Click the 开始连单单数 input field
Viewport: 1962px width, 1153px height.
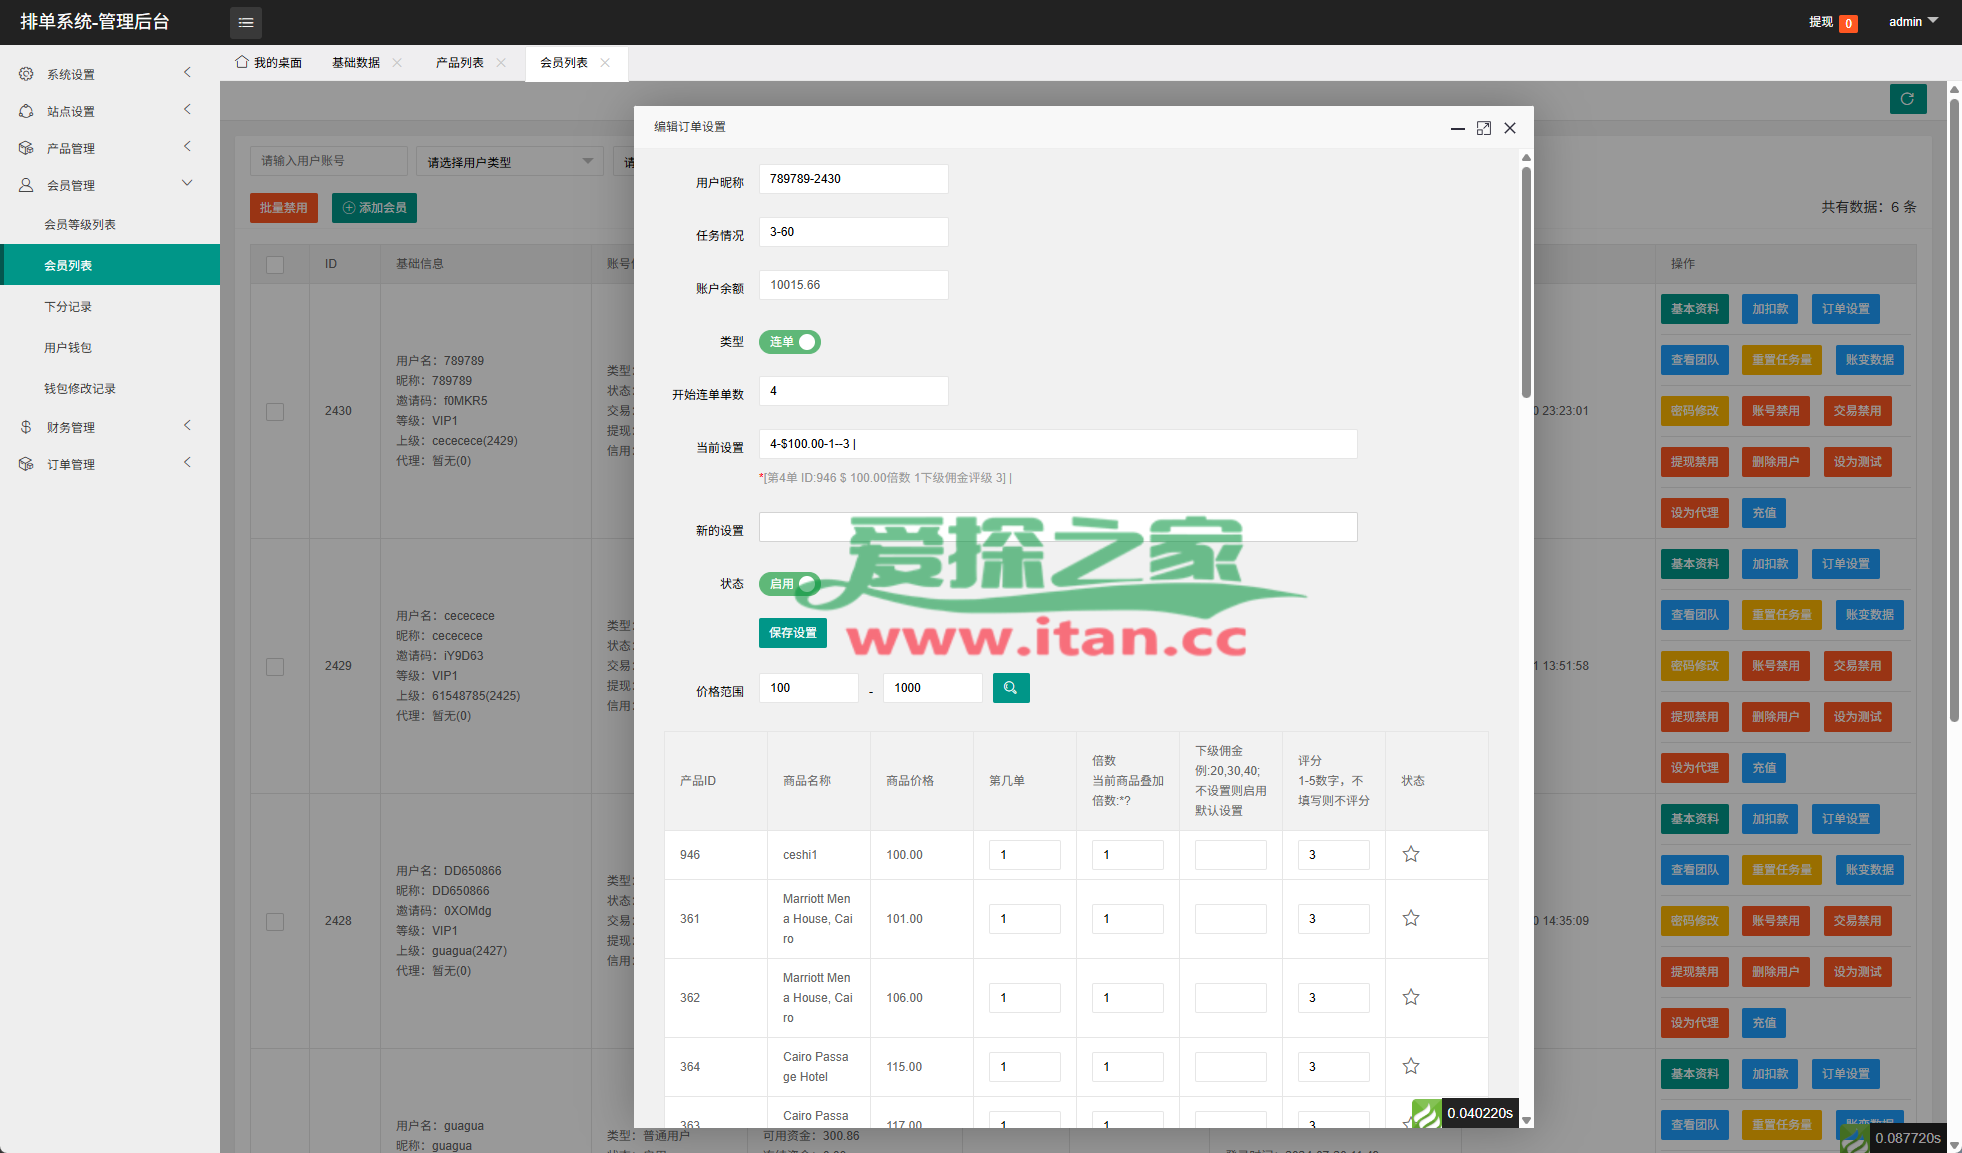point(854,391)
